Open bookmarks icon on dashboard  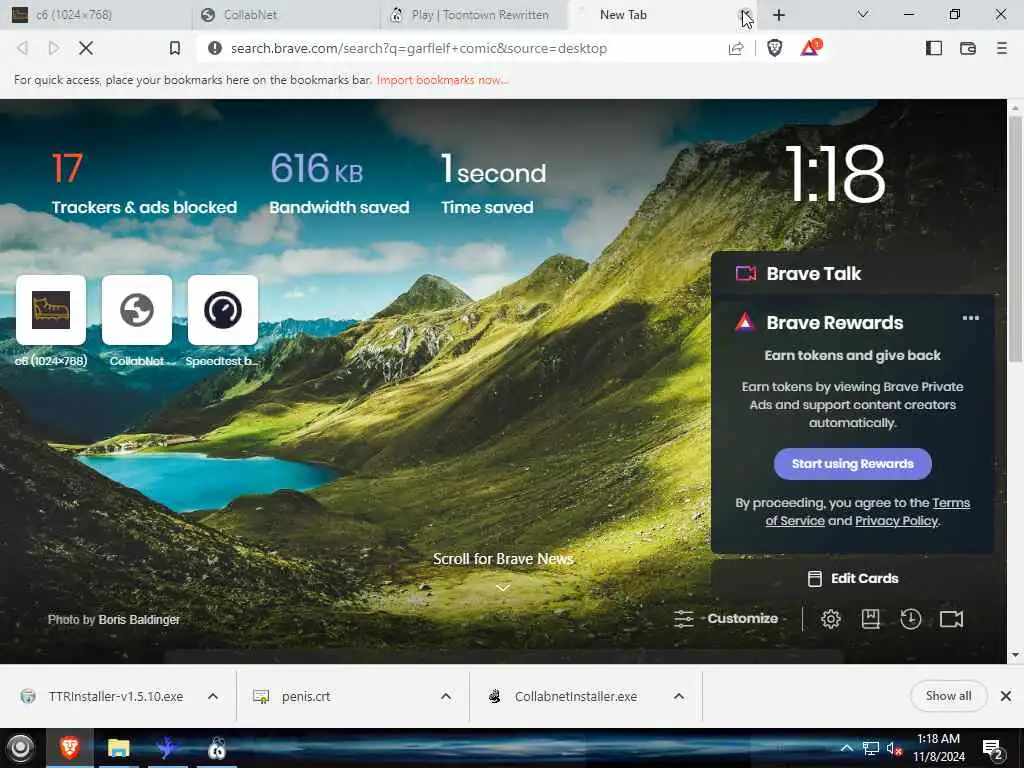click(x=871, y=618)
